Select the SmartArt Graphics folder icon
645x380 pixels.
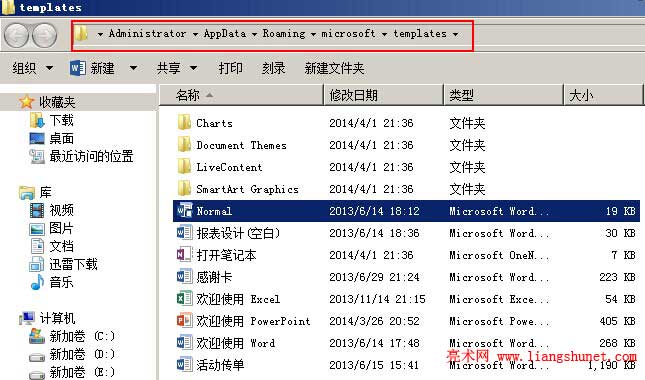184,189
